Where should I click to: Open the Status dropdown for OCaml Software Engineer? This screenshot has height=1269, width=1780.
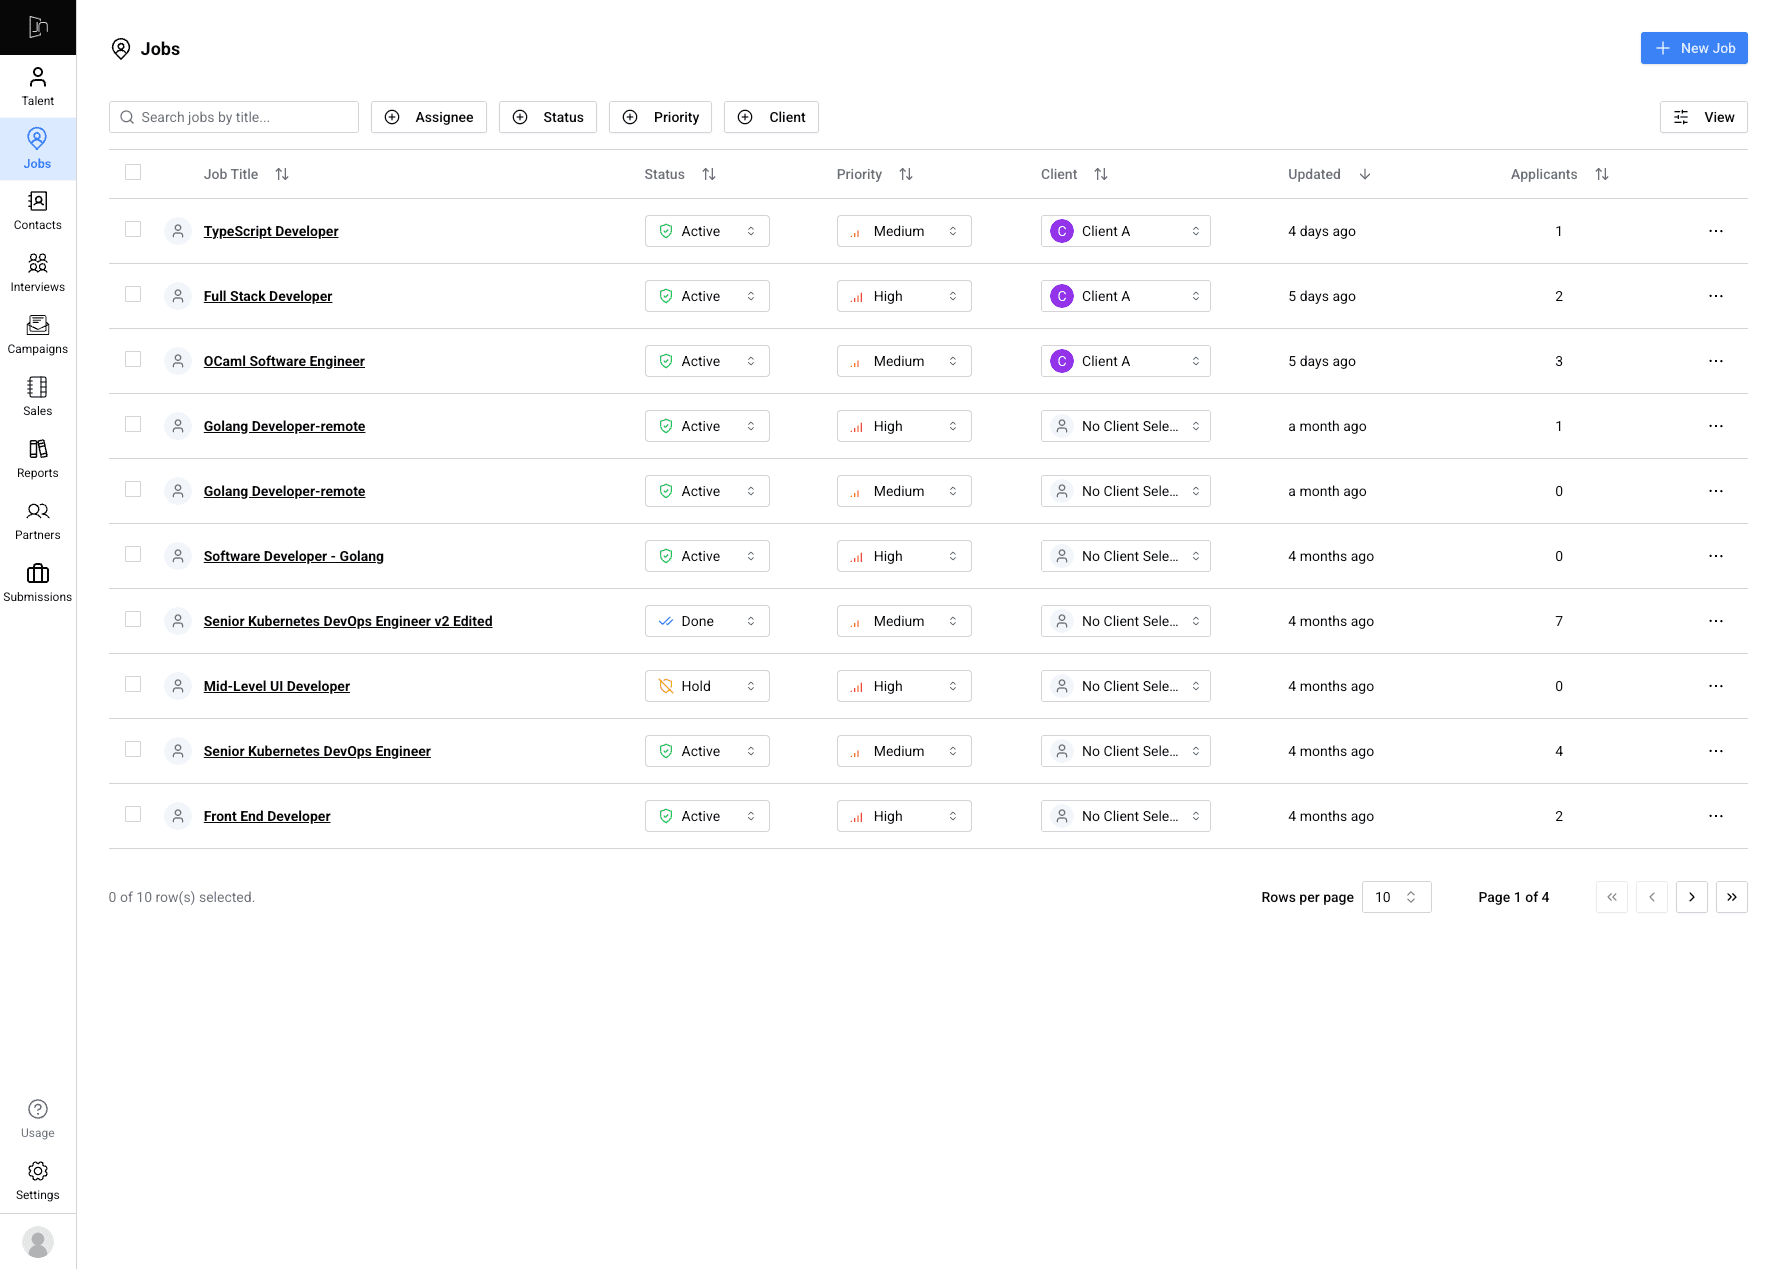[707, 360]
